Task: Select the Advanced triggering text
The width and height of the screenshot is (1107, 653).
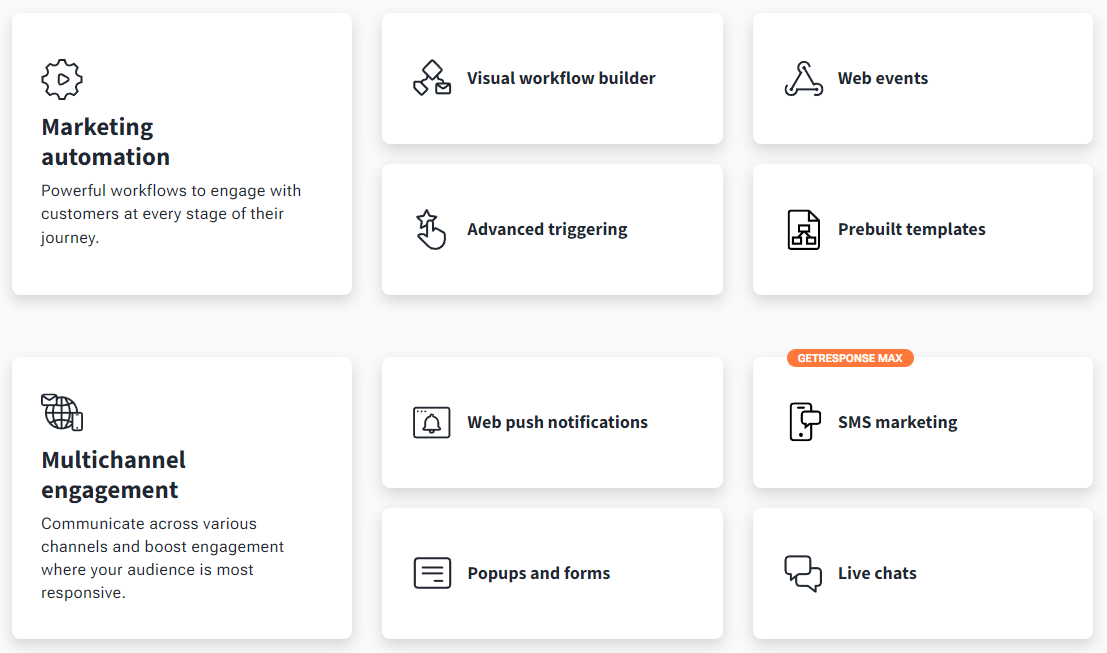Action: (547, 229)
